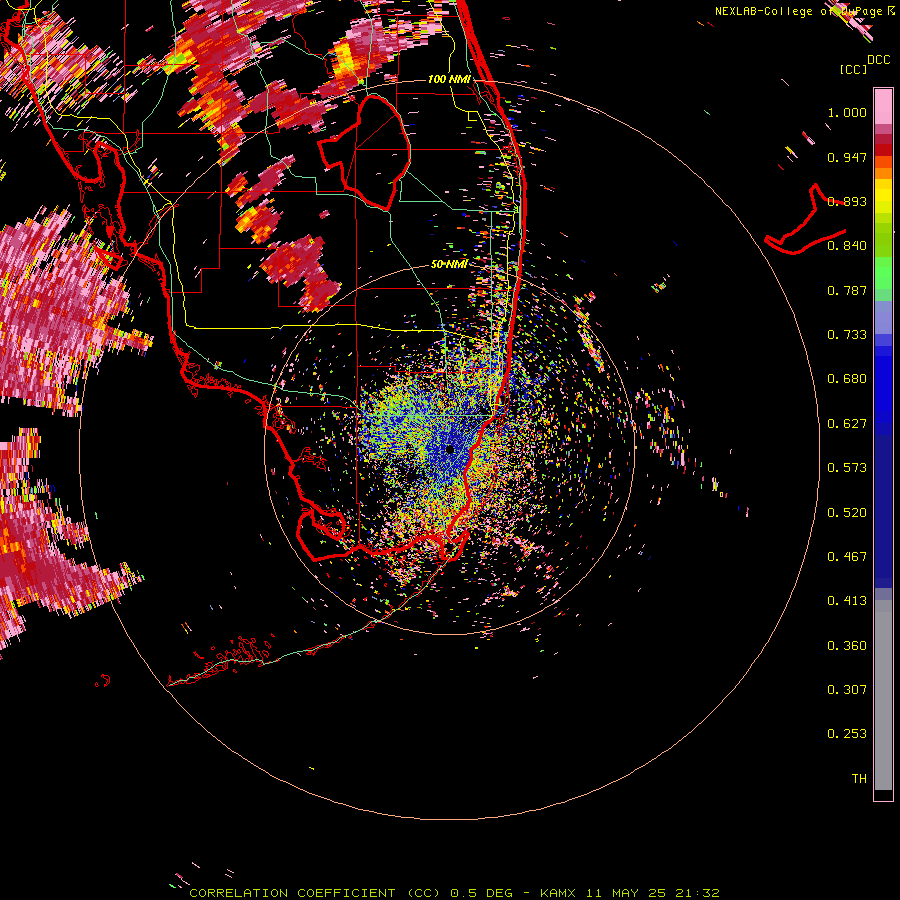Click the DCC label above the color scale
The height and width of the screenshot is (900, 900).
[x=878, y=60]
